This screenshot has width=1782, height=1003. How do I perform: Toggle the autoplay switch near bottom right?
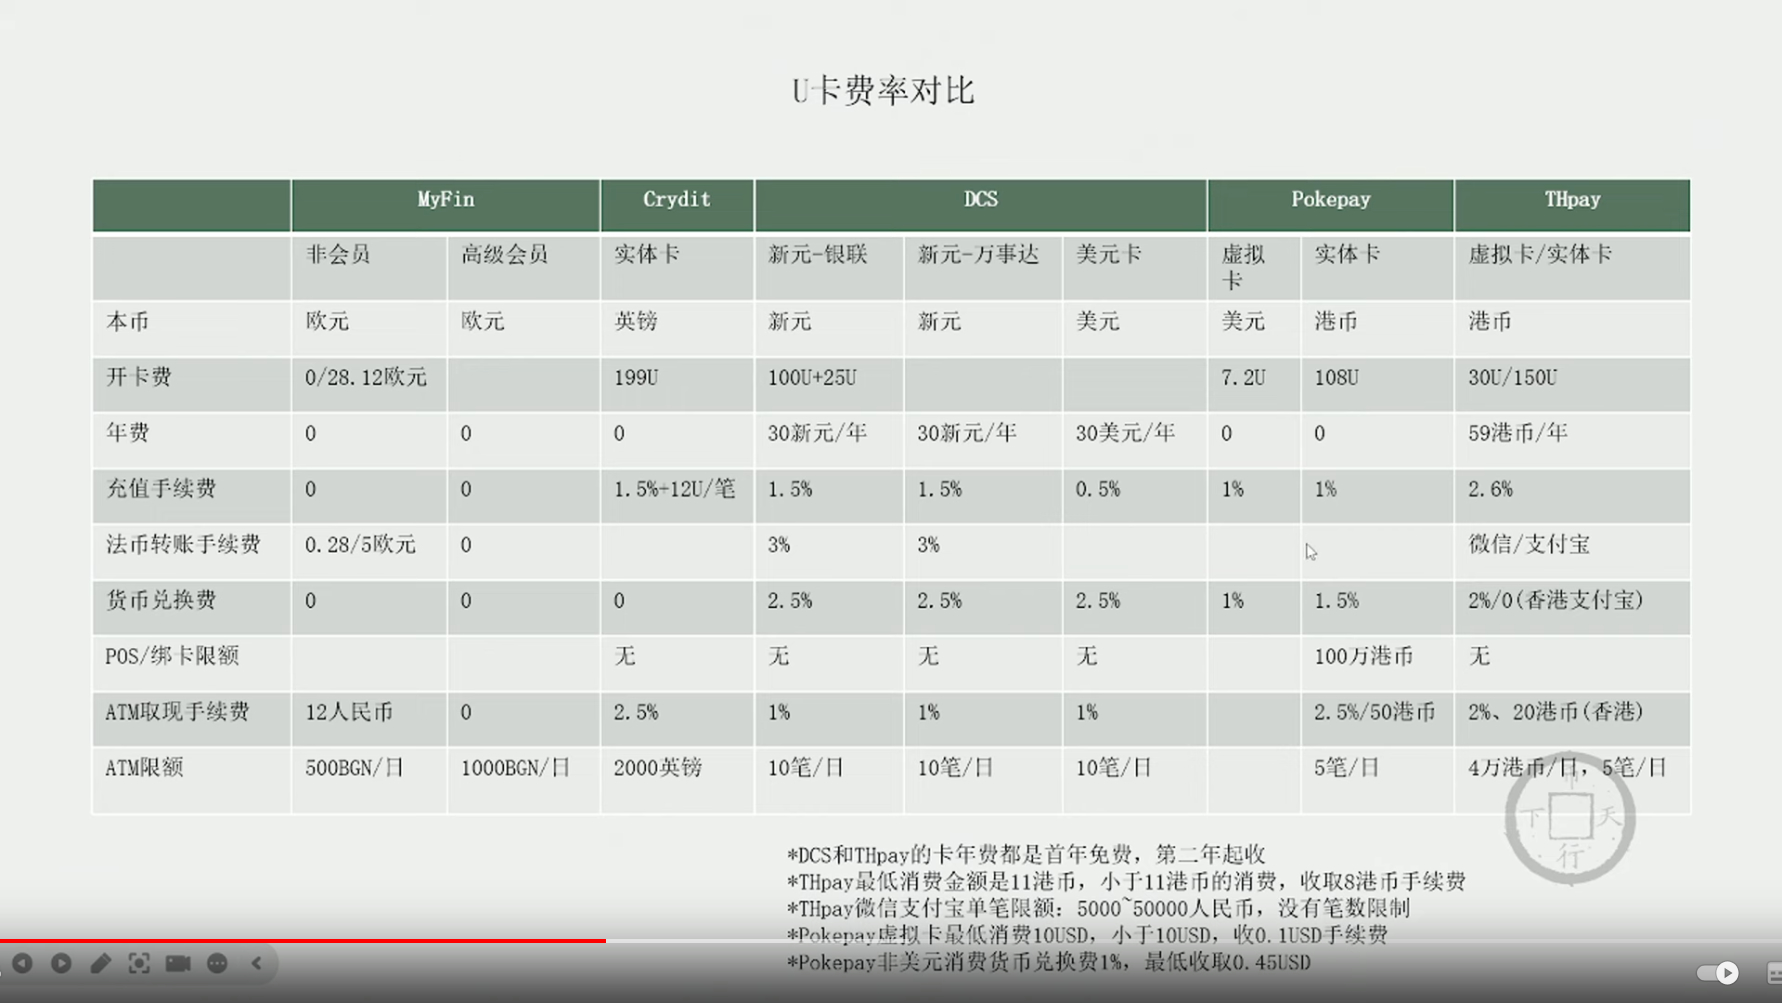(x=1712, y=972)
